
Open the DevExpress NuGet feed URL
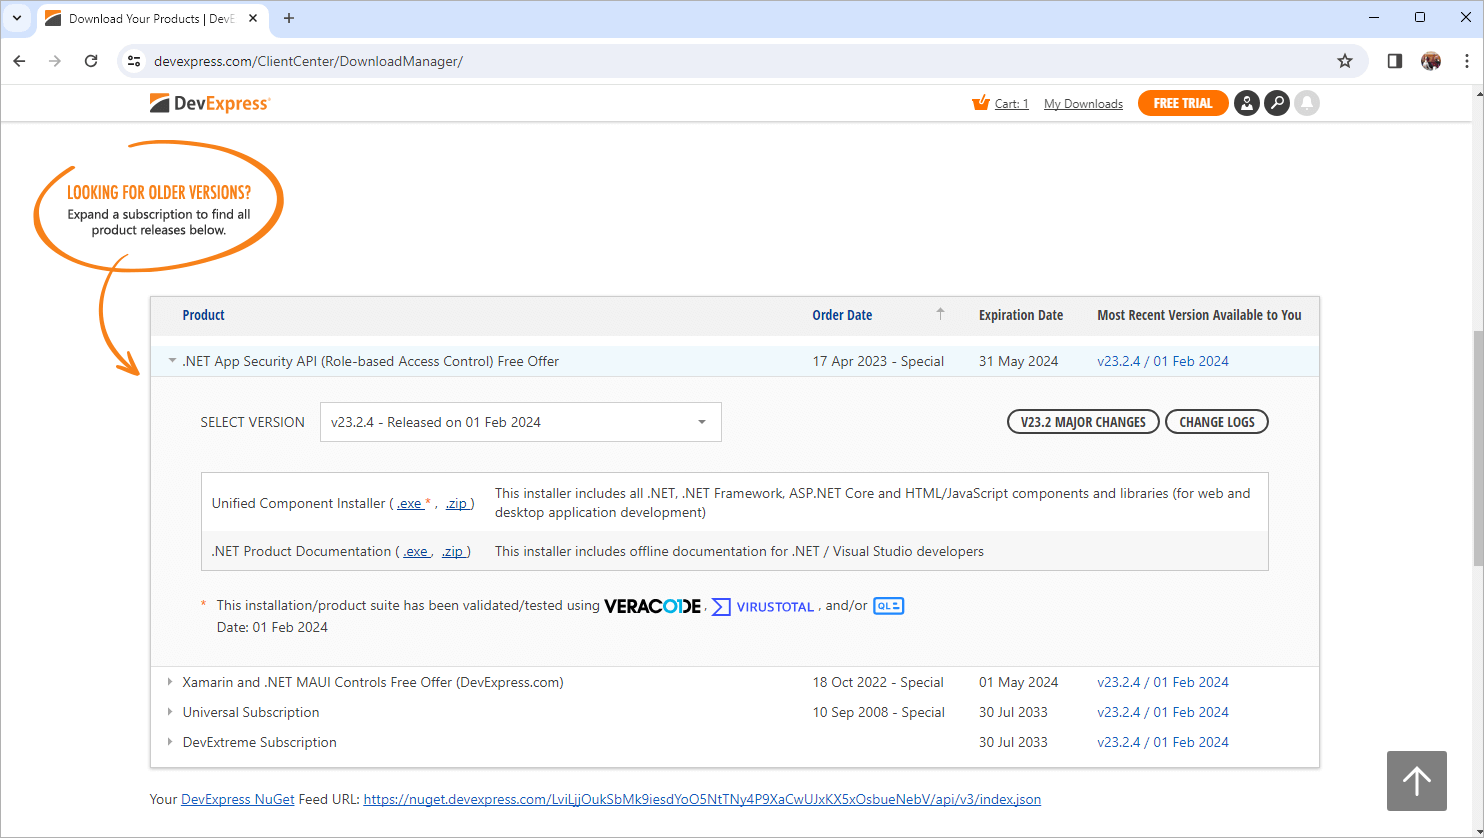point(702,799)
